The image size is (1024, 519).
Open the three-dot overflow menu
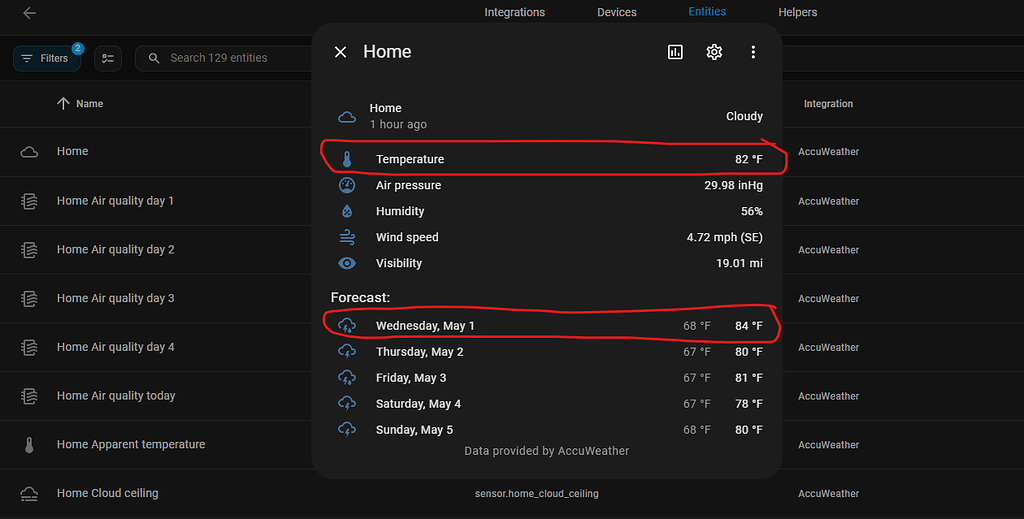coord(753,52)
